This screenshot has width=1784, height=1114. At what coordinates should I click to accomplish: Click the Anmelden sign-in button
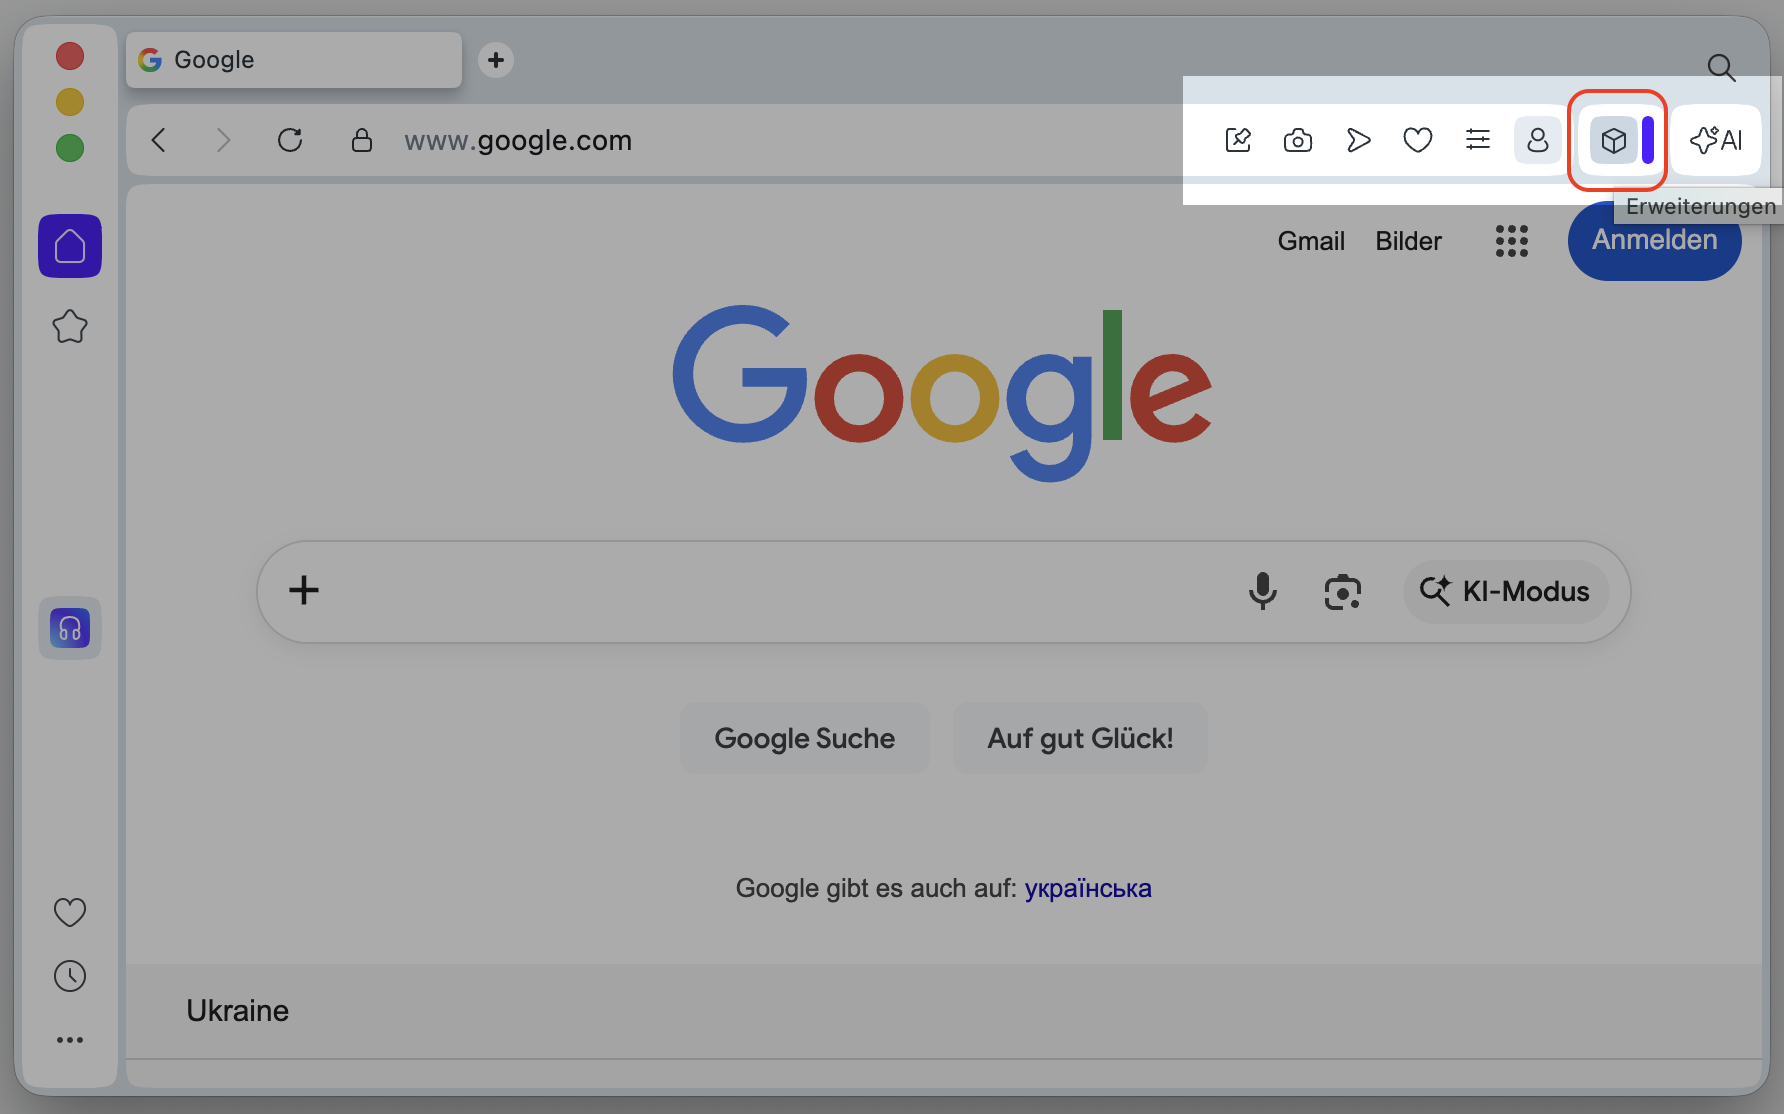pos(1655,241)
